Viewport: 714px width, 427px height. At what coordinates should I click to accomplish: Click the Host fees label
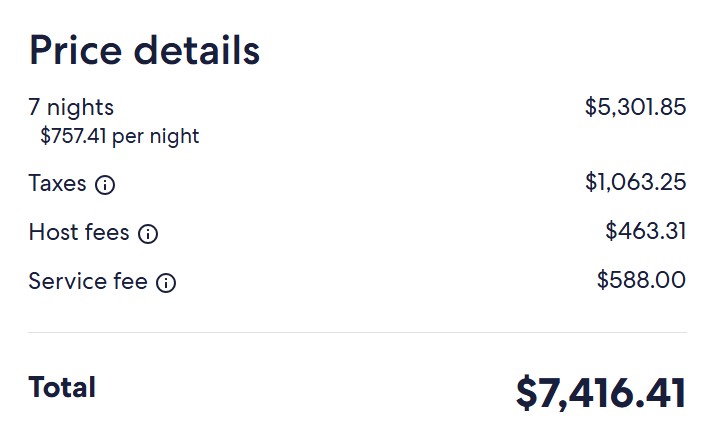pos(79,232)
